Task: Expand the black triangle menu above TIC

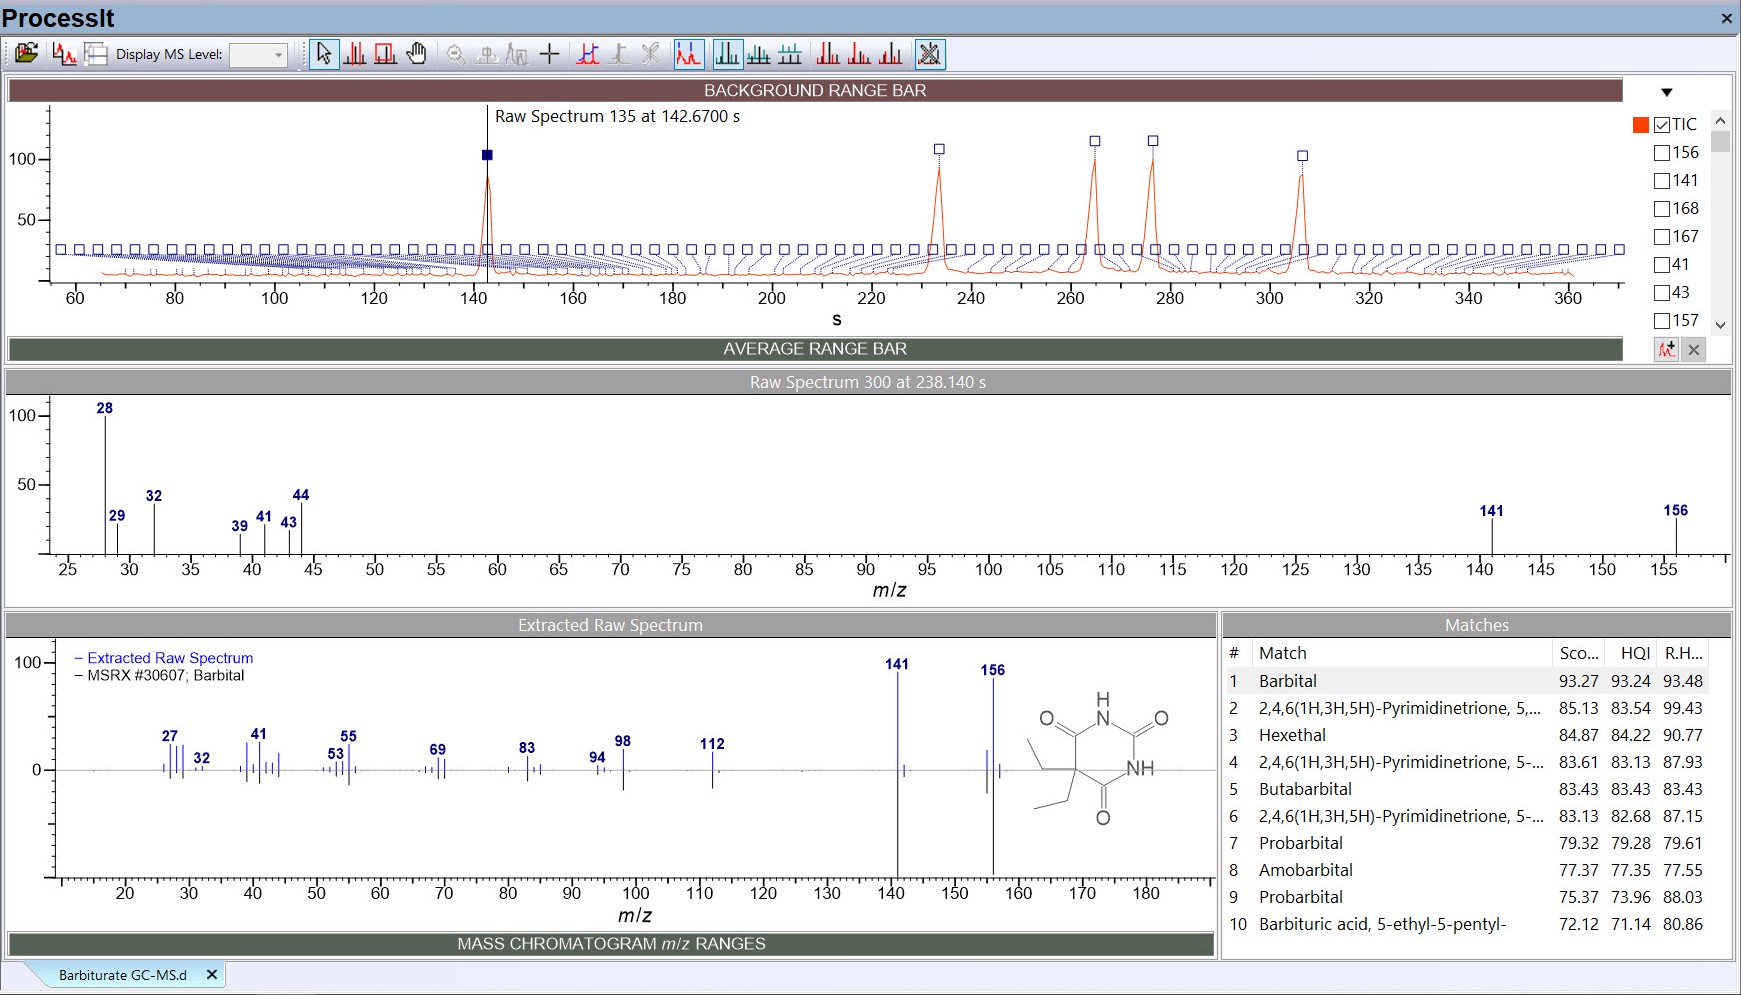Action: 1667,93
